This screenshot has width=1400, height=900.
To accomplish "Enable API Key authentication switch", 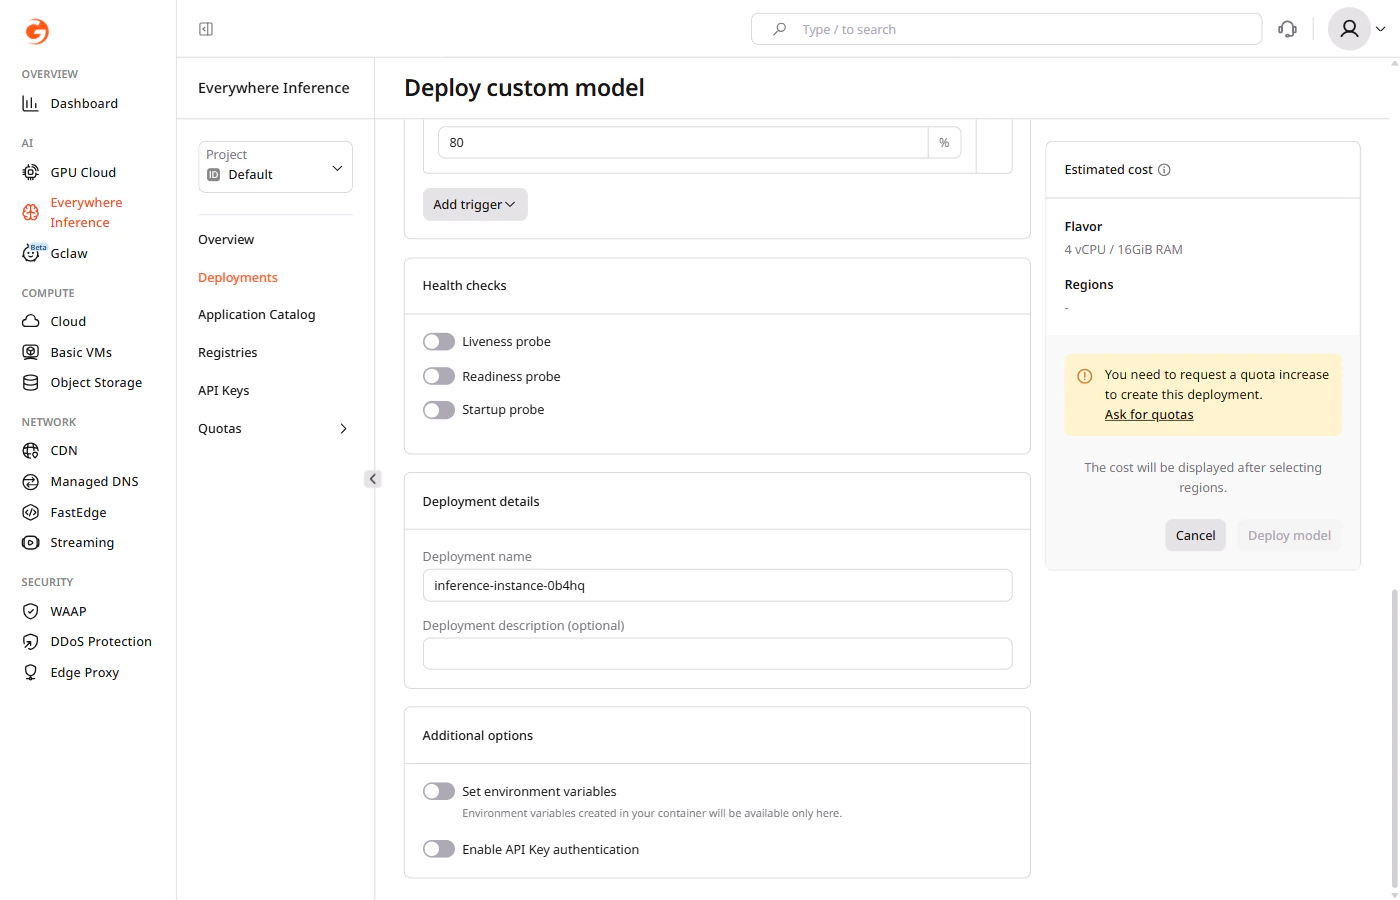I will click(x=439, y=849).
